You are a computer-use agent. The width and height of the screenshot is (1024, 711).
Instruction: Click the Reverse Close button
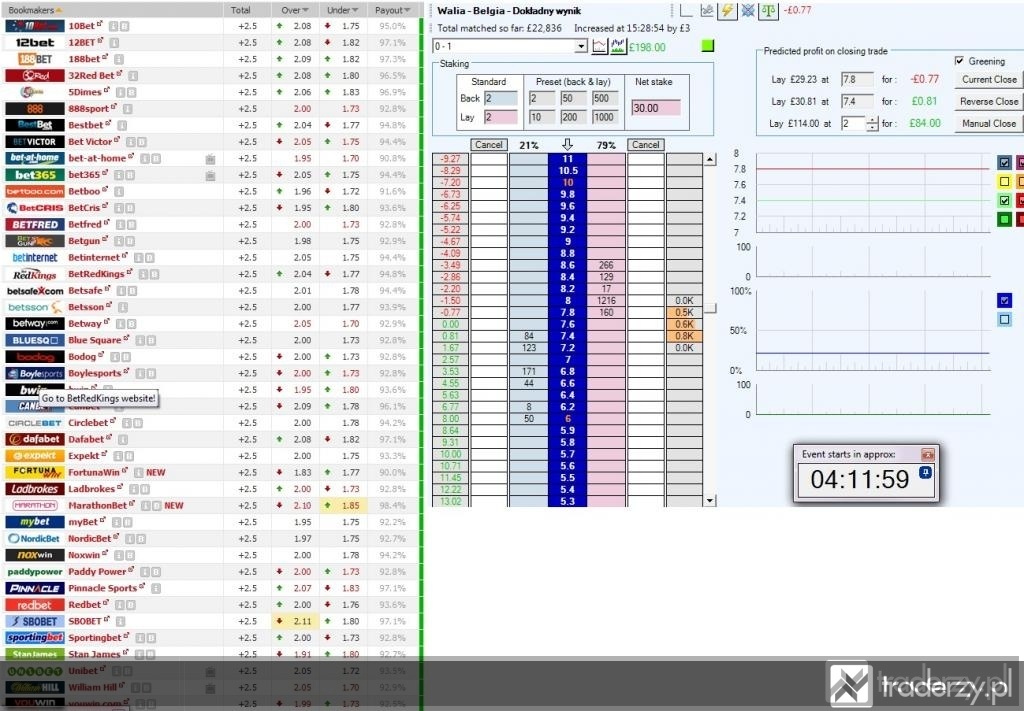pos(989,101)
